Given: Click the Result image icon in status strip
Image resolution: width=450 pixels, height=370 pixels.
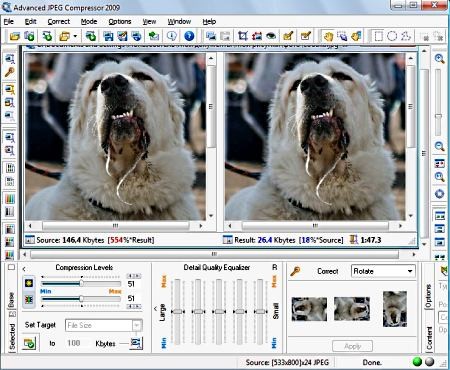Looking at the screenshot, I should [x=228, y=240].
